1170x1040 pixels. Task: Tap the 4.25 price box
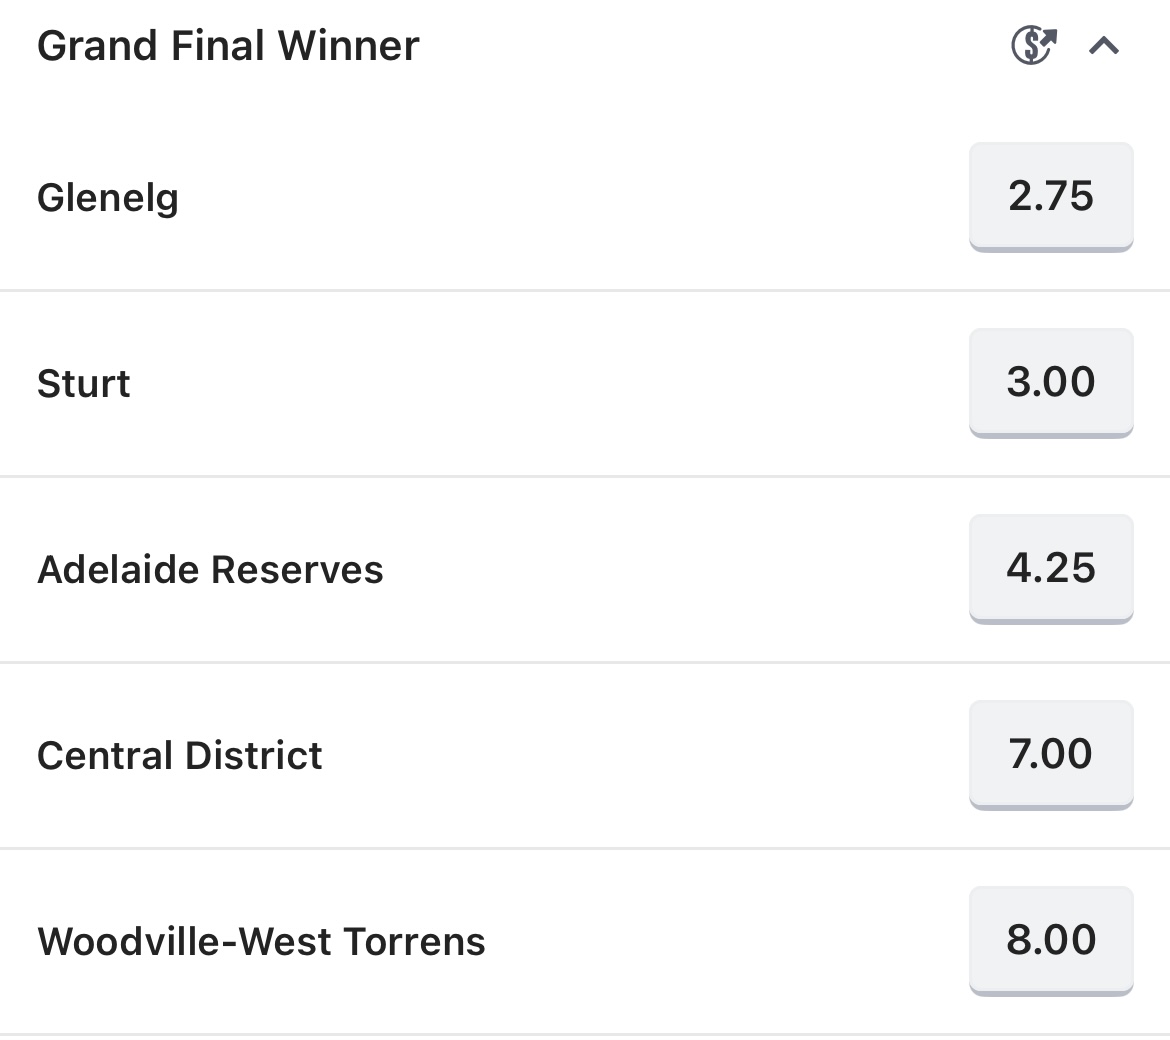(x=1051, y=568)
